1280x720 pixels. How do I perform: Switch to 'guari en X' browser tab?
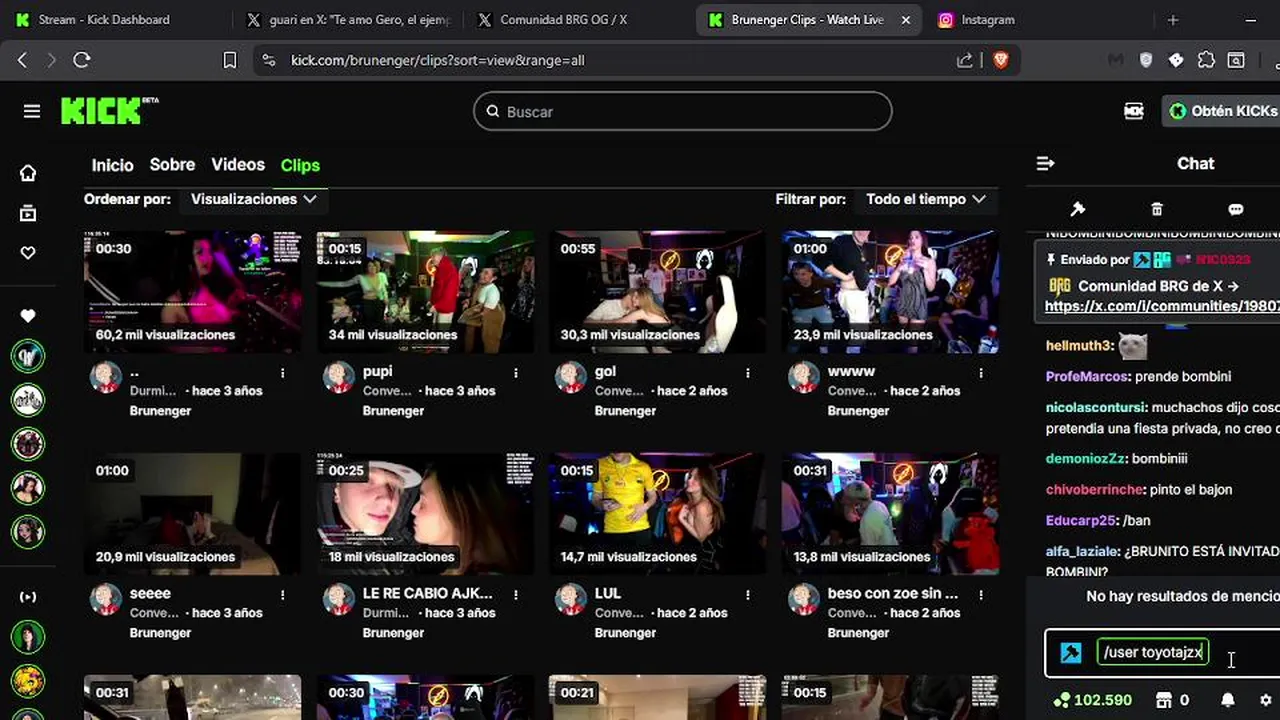(350, 19)
